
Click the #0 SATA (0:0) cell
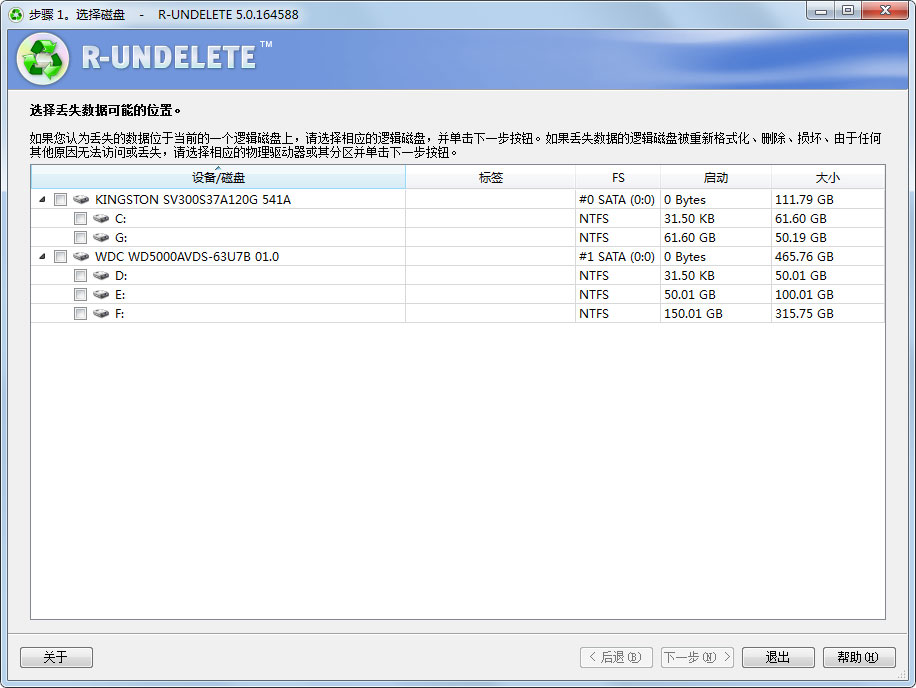click(617, 200)
